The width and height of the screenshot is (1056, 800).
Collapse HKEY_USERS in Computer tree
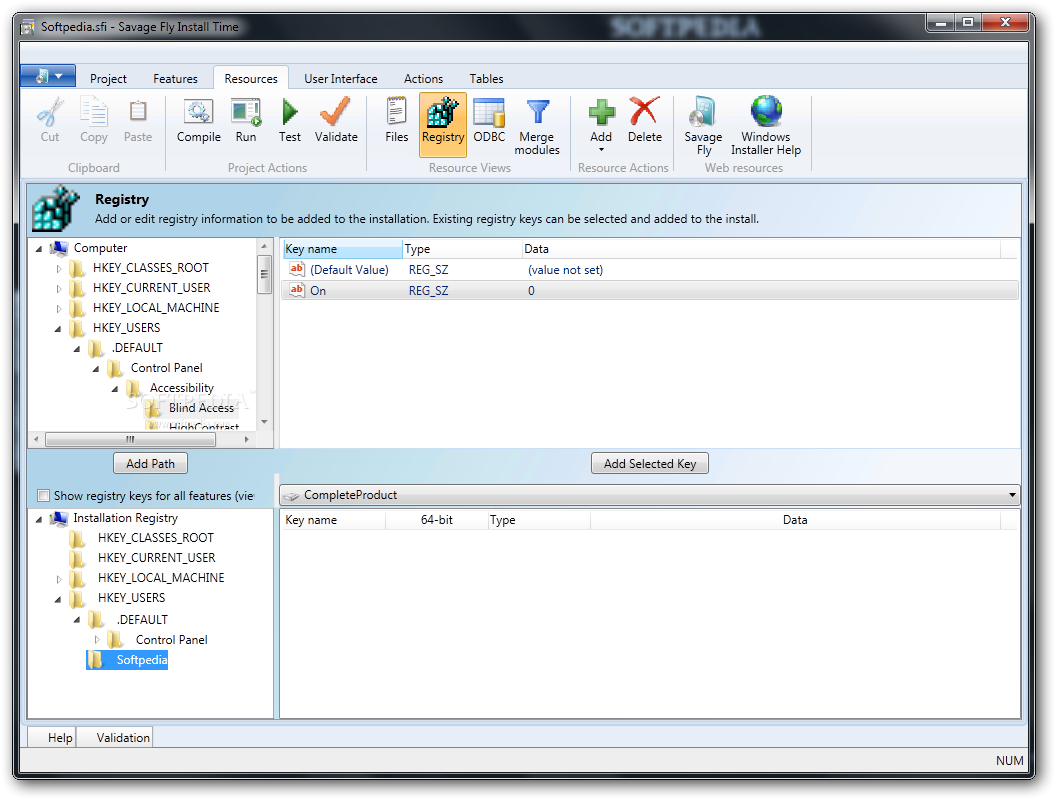point(58,329)
